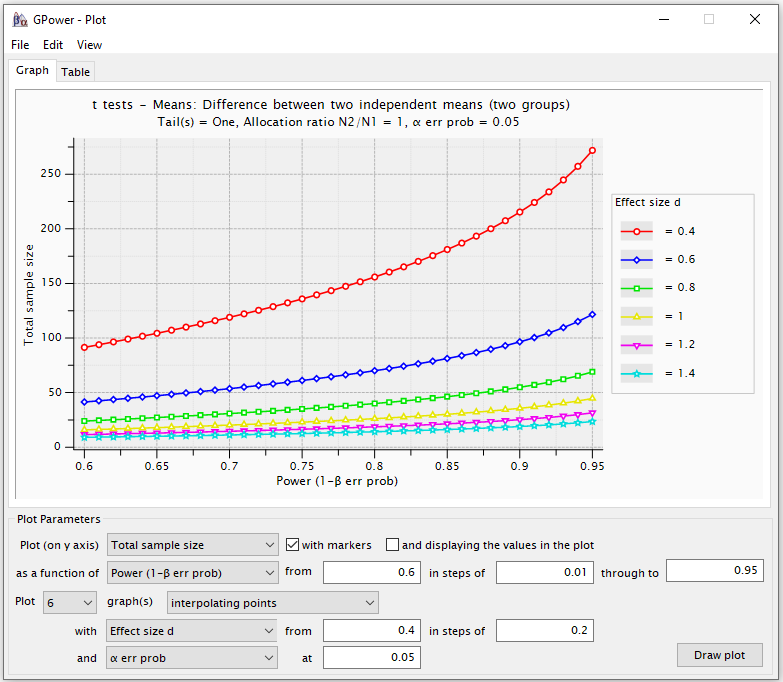Uncheck the 'with markers' checkbox
This screenshot has height=682, width=783.
click(x=293, y=545)
